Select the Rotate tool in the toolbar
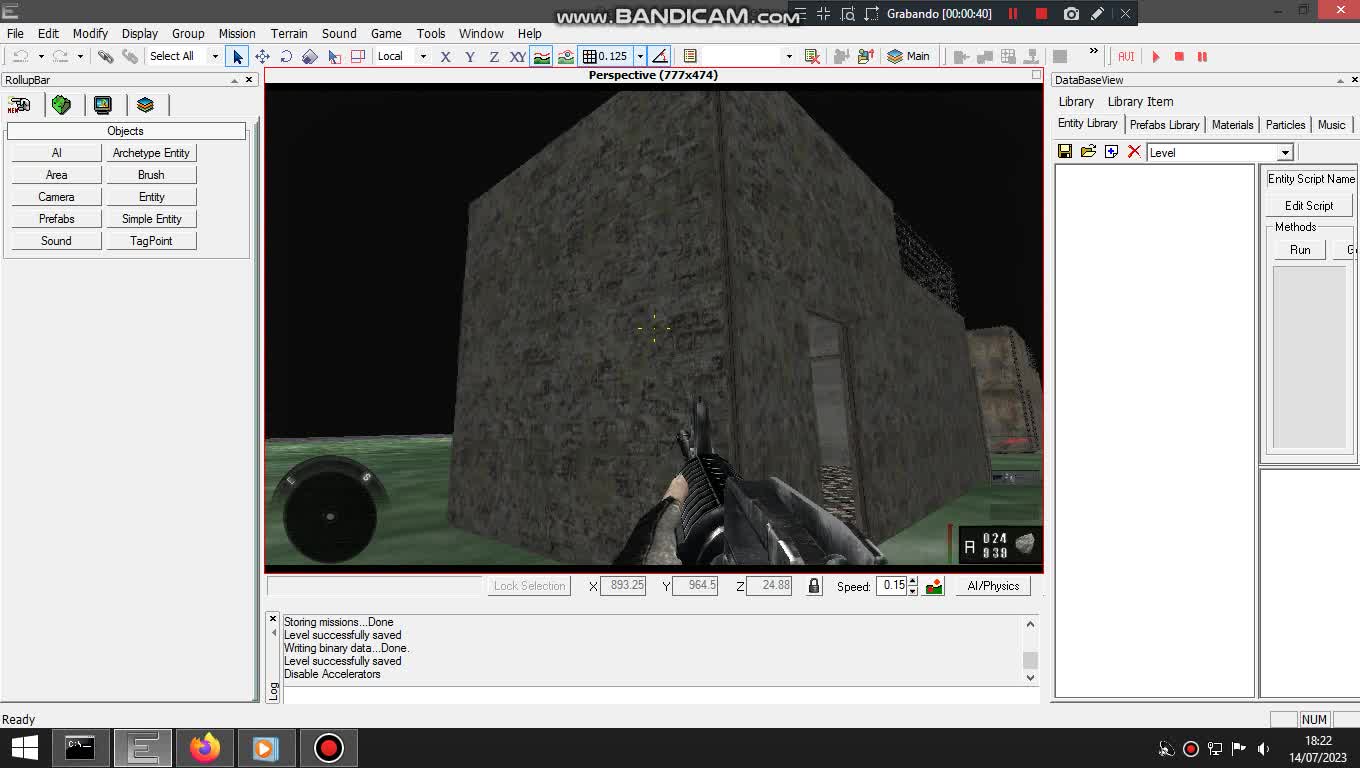 click(x=286, y=56)
